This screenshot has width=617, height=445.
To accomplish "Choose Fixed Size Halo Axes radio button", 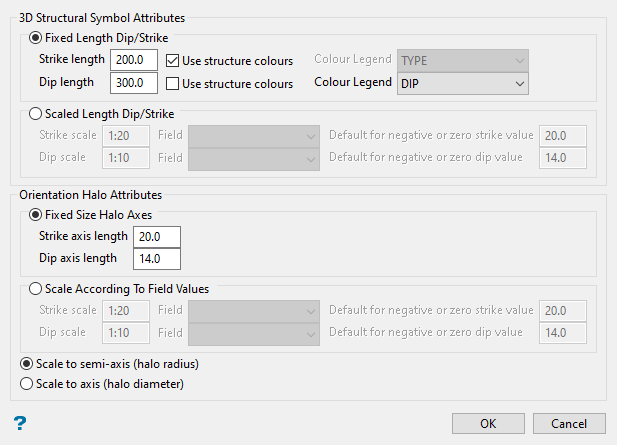I will point(38,214).
